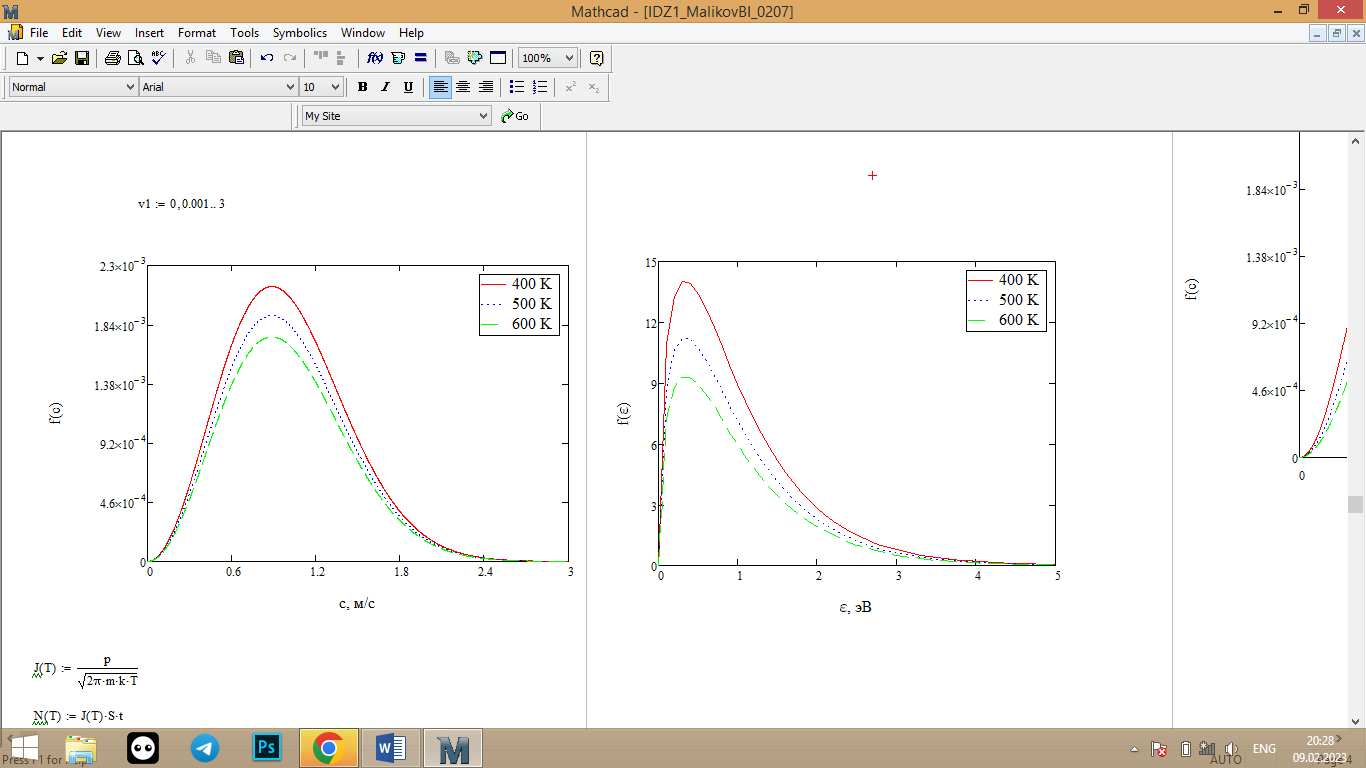Print the worksheet using printer icon
The width and height of the screenshot is (1366, 768).
tap(113, 58)
